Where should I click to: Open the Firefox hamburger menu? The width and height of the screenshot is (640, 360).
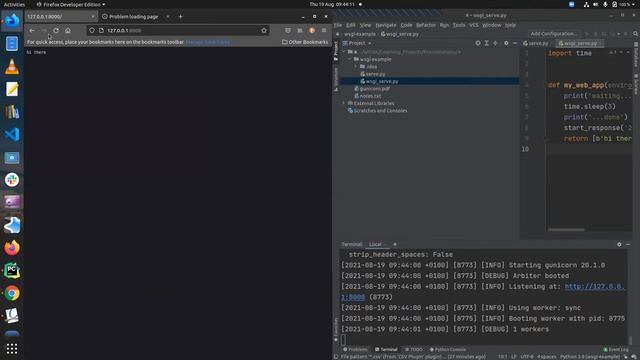click(x=324, y=31)
